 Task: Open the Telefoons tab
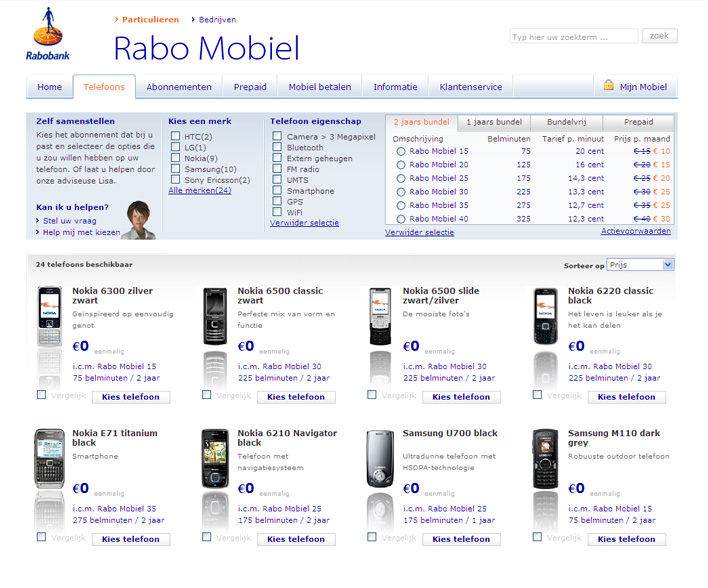point(104,87)
